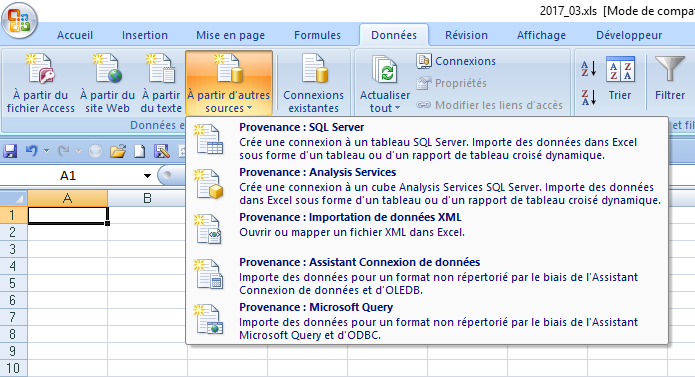Import data from web site
The width and height of the screenshot is (695, 377).
pyautogui.click(x=107, y=83)
